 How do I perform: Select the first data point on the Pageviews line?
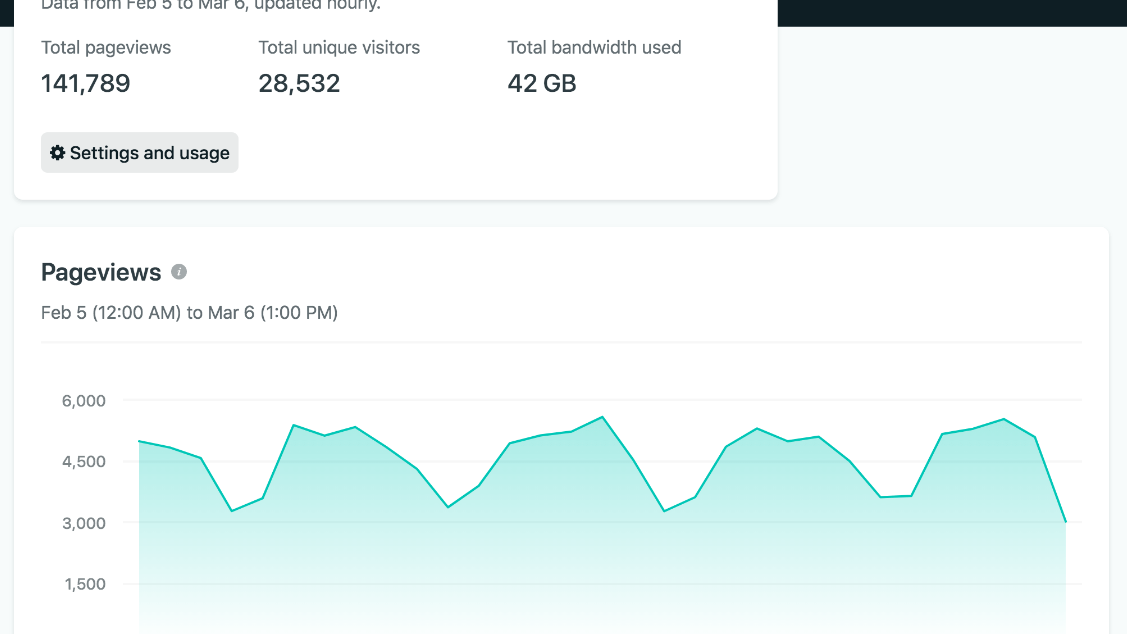pos(139,441)
